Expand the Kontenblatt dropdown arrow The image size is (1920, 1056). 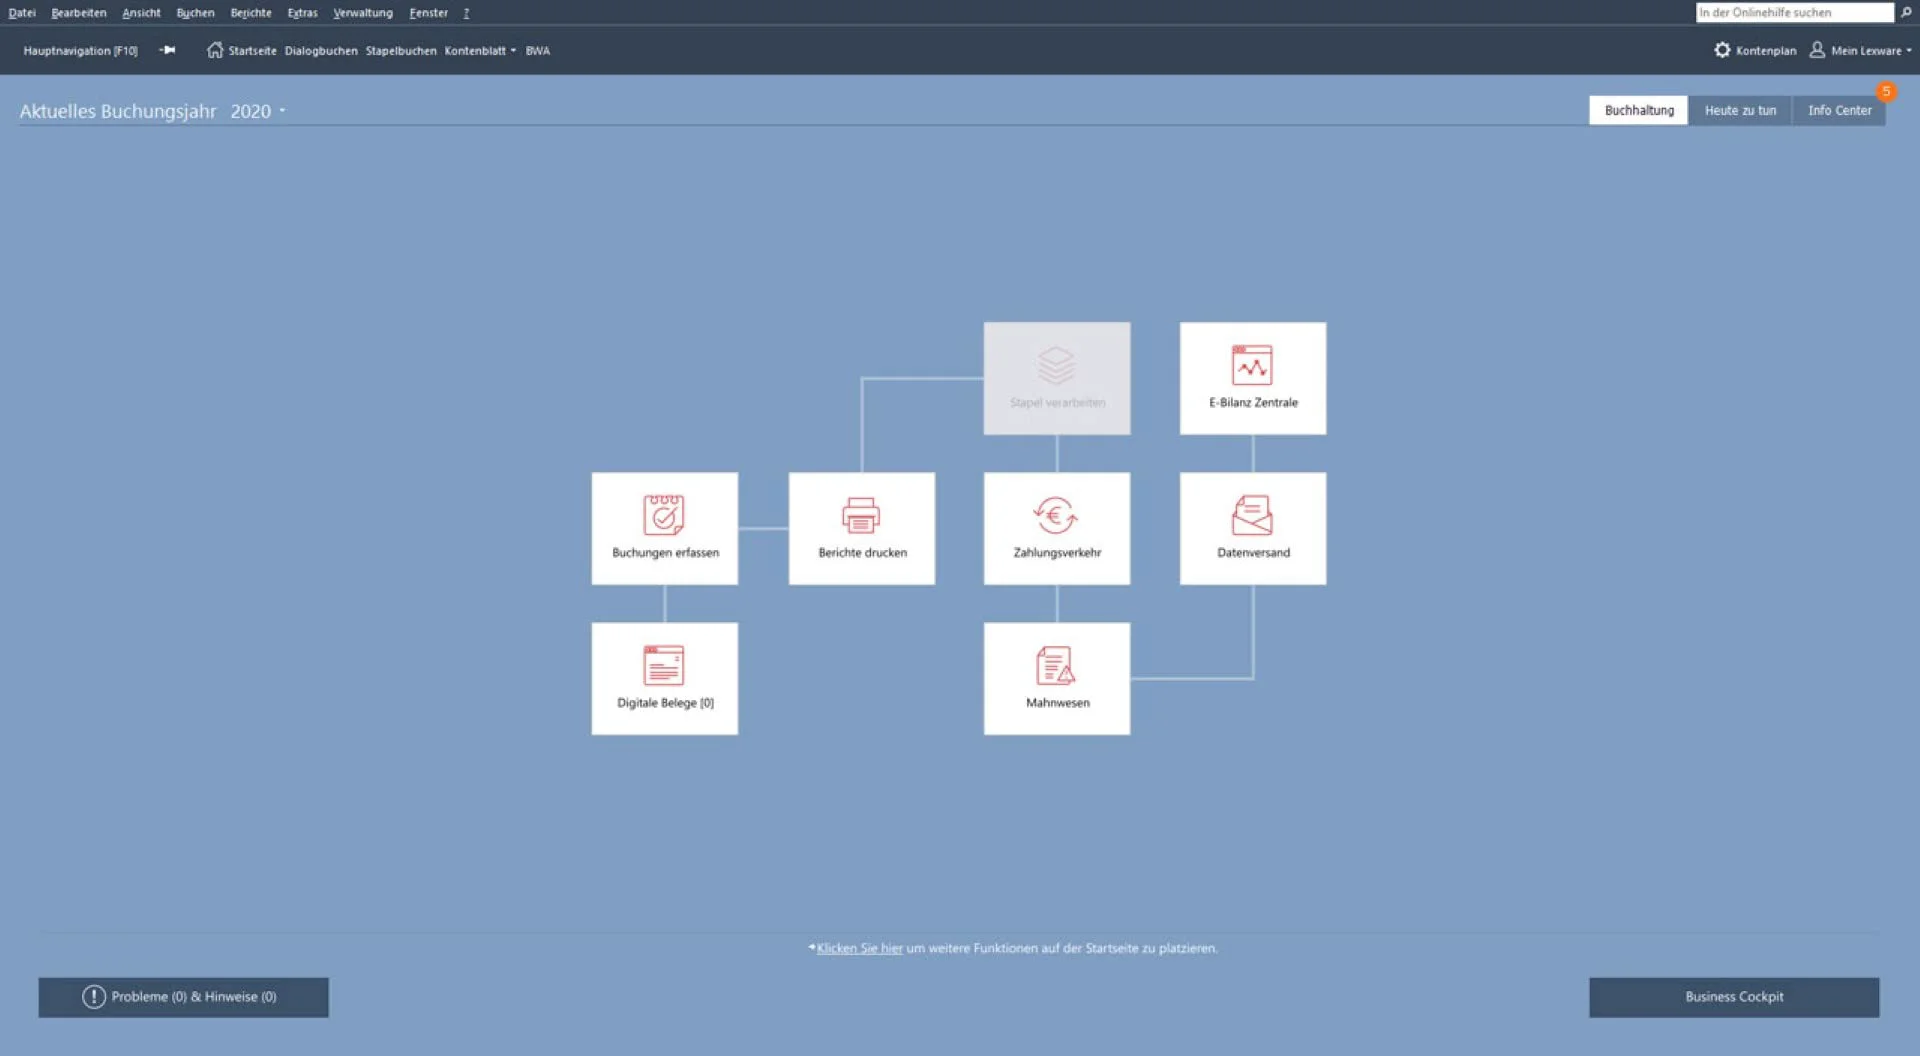coord(513,51)
